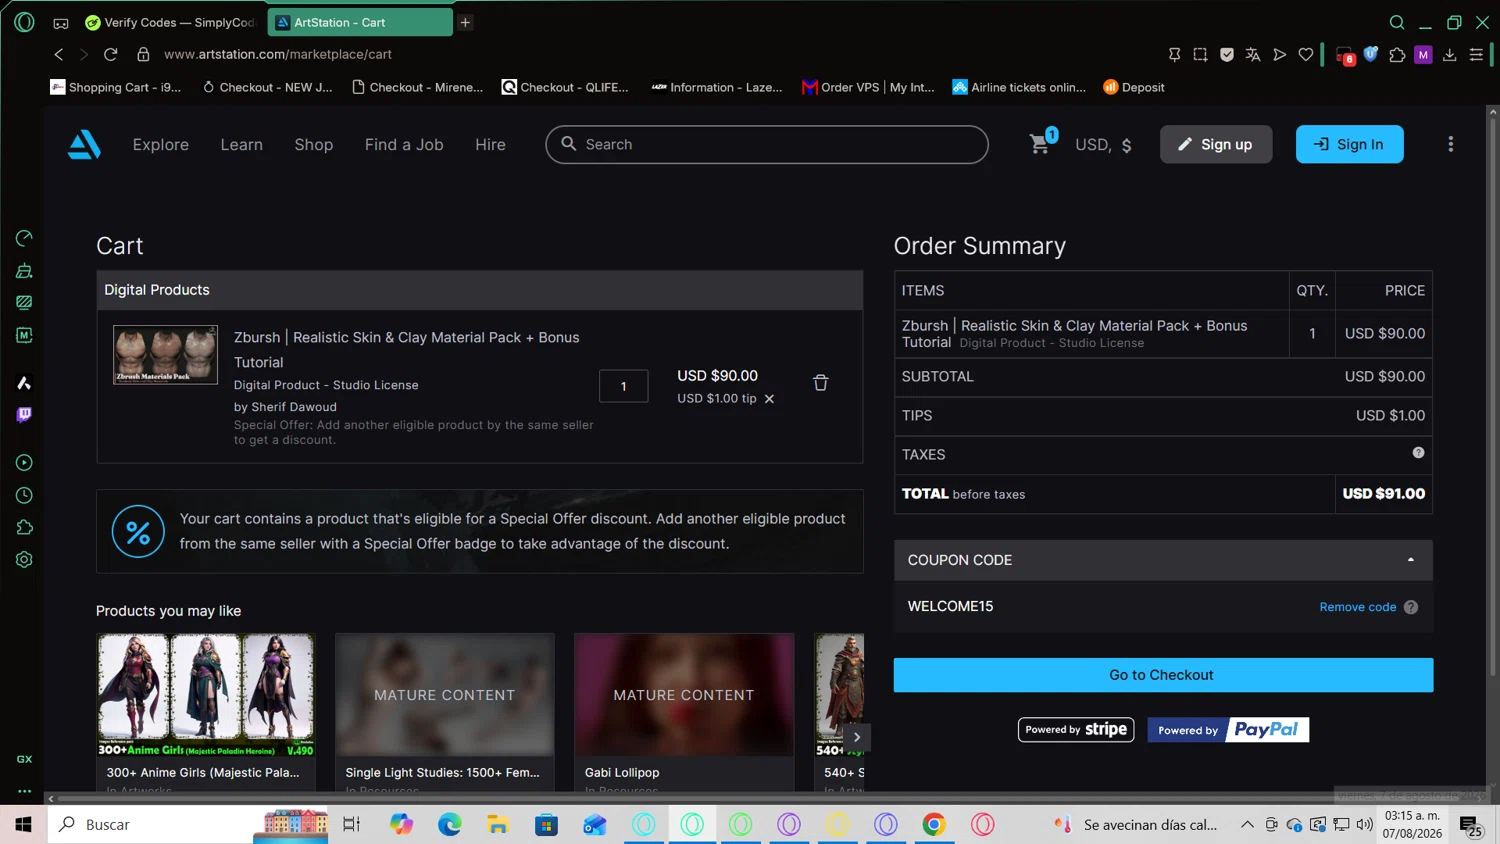
Task: Open Order VPS bookmark
Action: tap(868, 87)
